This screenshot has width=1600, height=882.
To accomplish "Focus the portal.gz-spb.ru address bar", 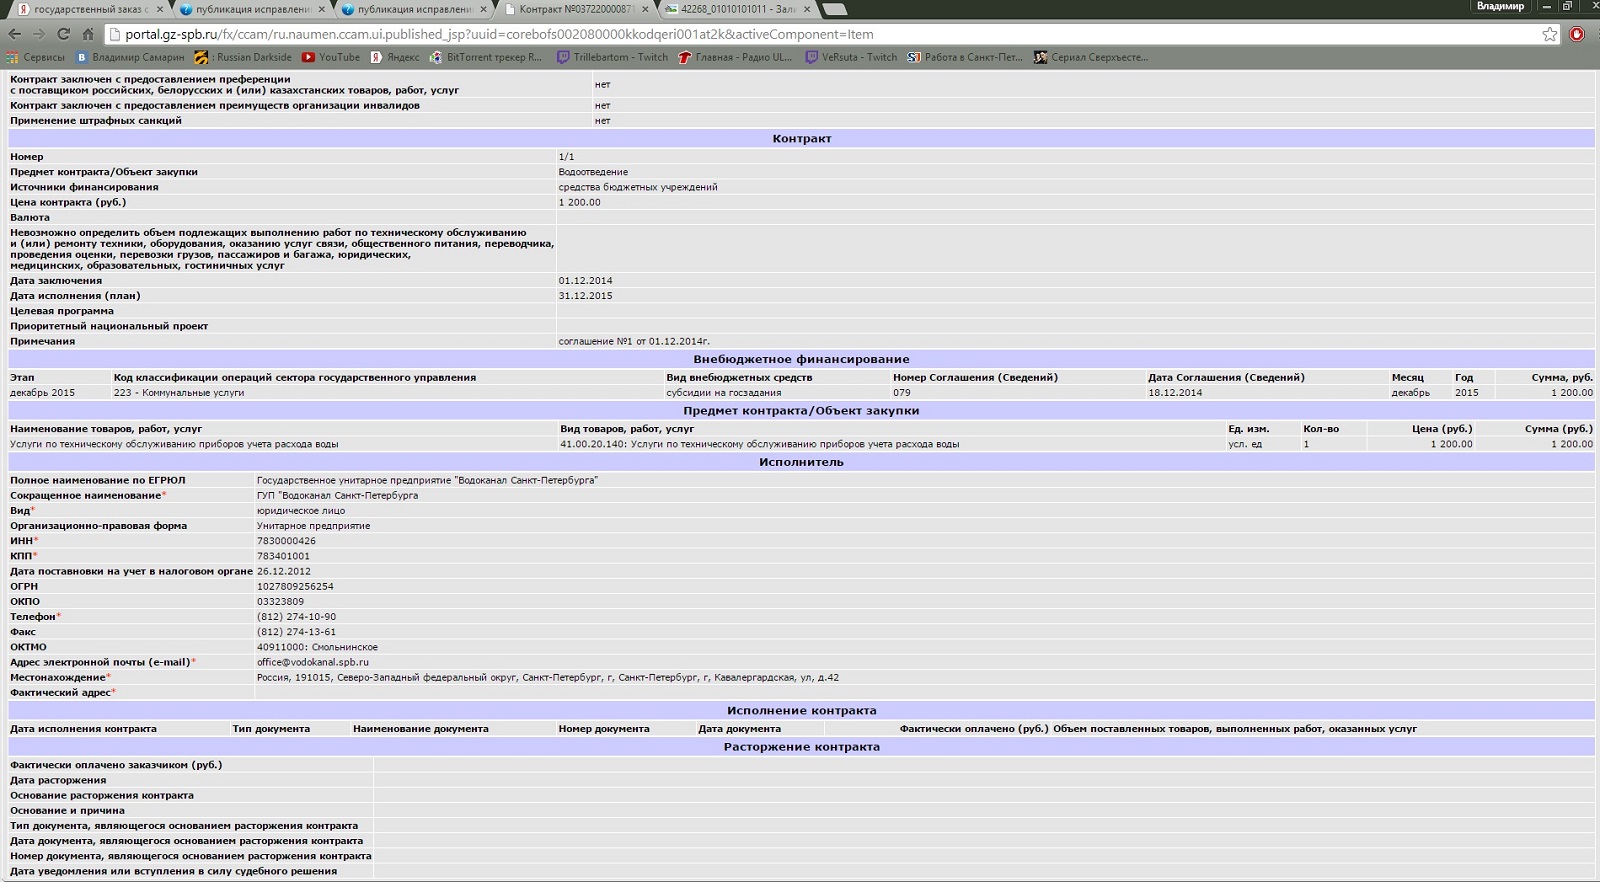I will tap(830, 34).
